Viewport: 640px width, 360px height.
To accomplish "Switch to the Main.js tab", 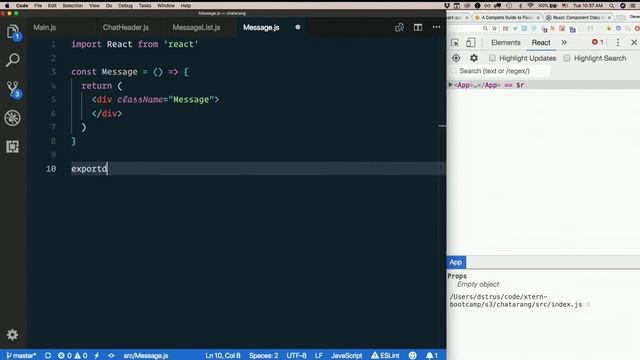I will coord(44,27).
